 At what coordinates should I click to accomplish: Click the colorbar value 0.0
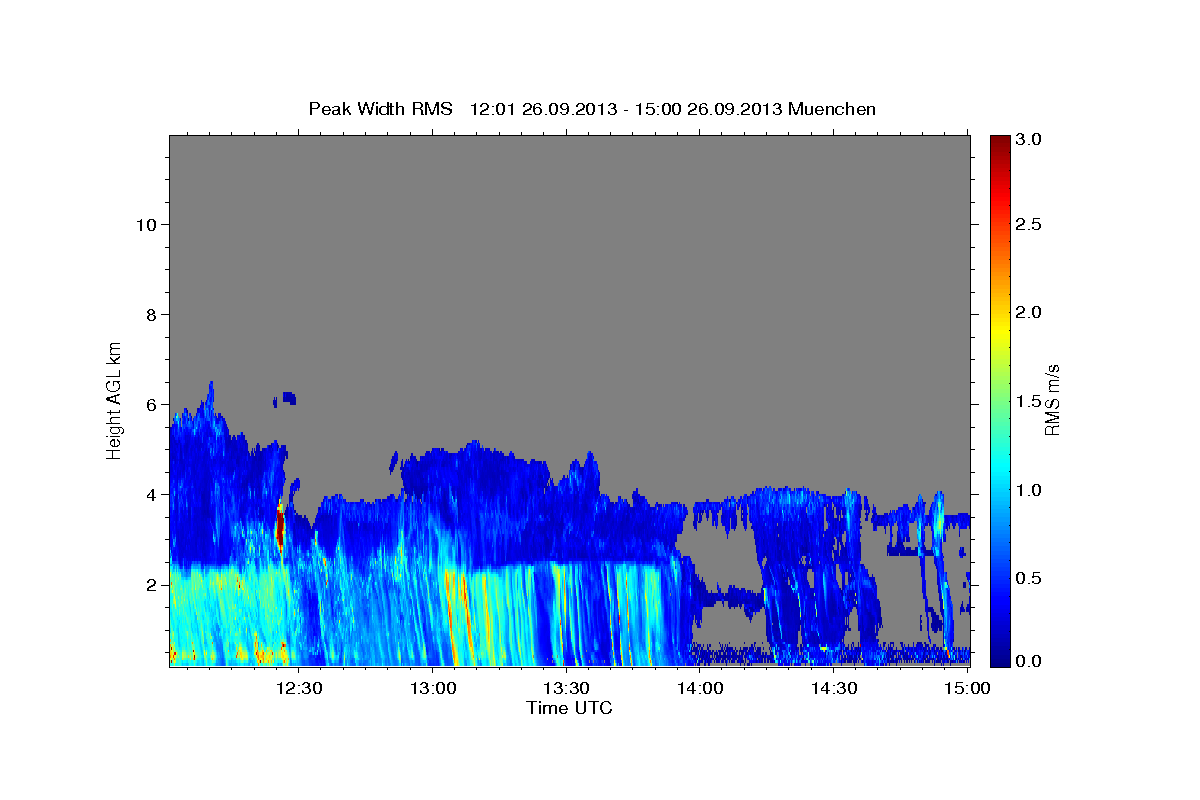[1030, 661]
